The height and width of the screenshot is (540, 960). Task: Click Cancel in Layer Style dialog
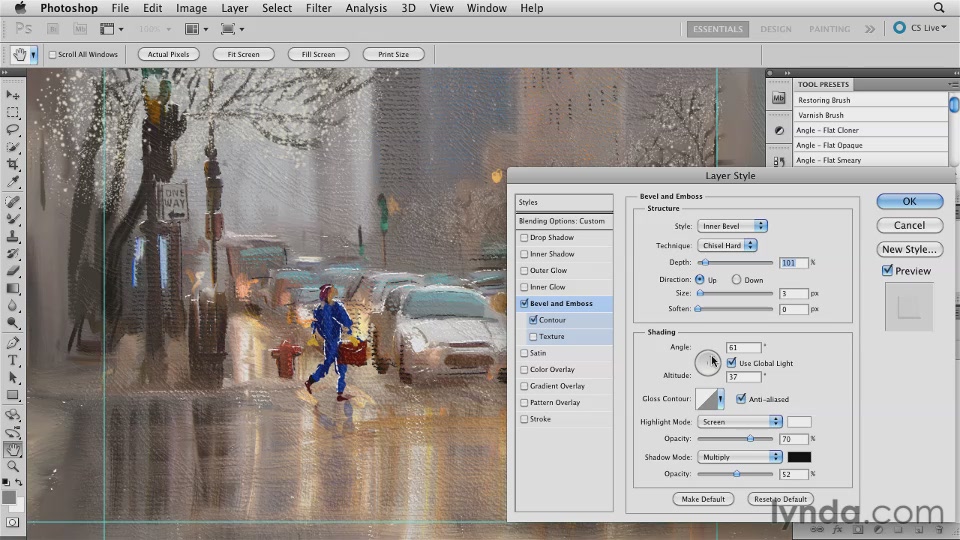[x=909, y=225]
